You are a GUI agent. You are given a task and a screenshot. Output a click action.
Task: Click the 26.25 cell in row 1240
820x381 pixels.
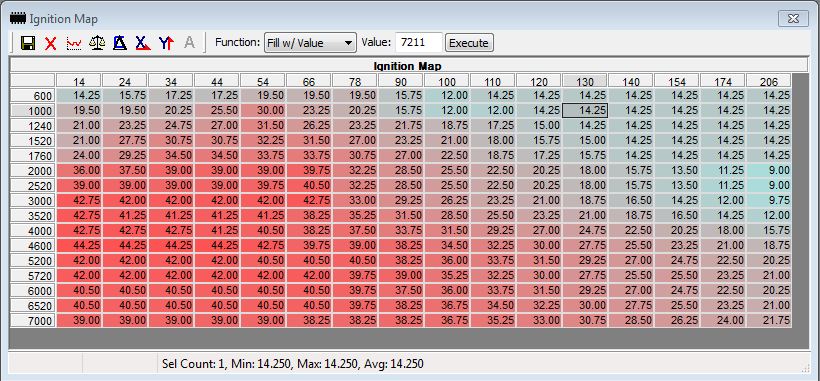tap(309, 125)
